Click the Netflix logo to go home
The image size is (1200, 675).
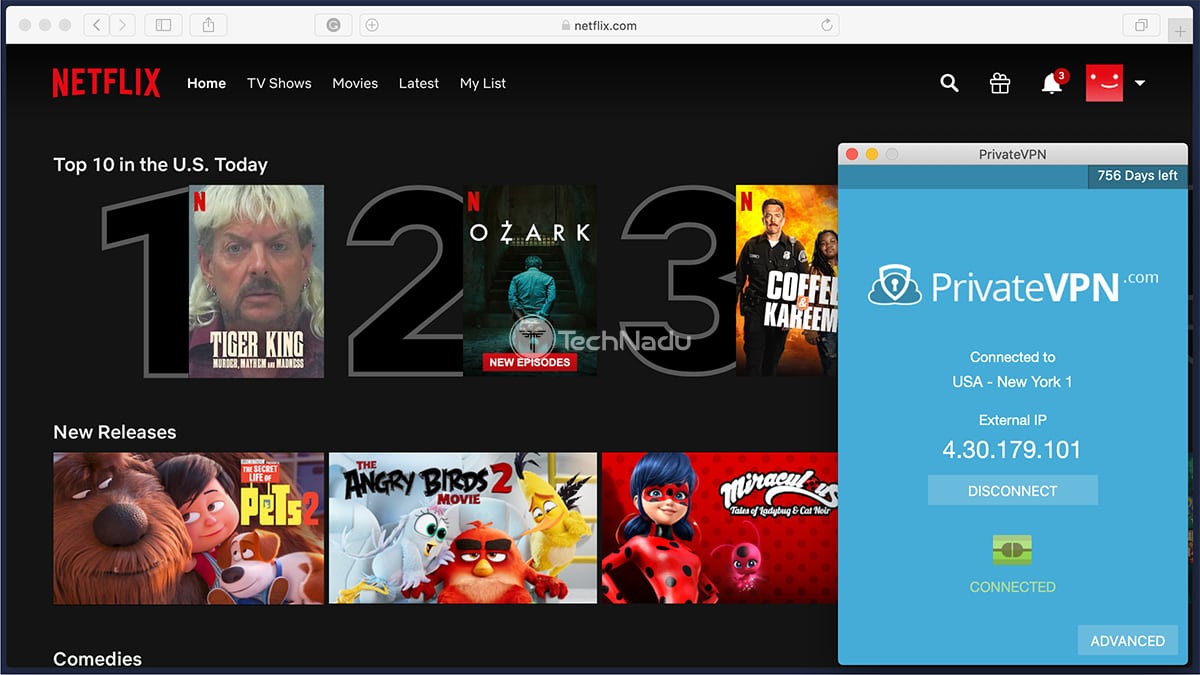click(x=105, y=83)
